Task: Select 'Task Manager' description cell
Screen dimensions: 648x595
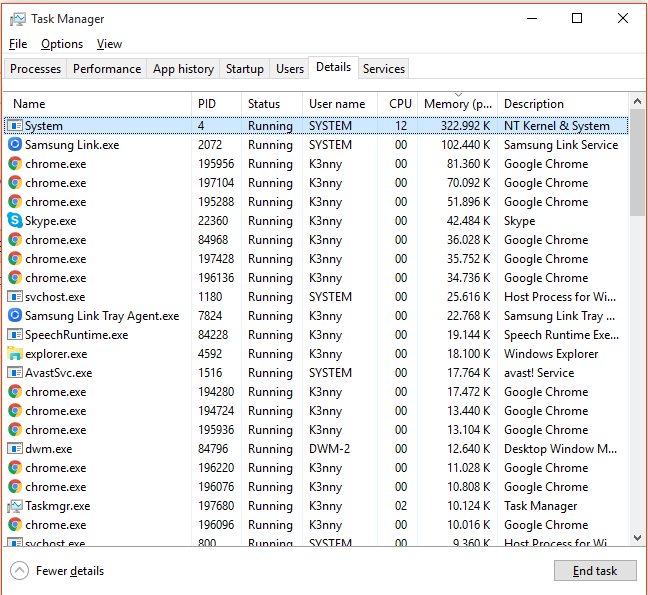Action: [541, 506]
